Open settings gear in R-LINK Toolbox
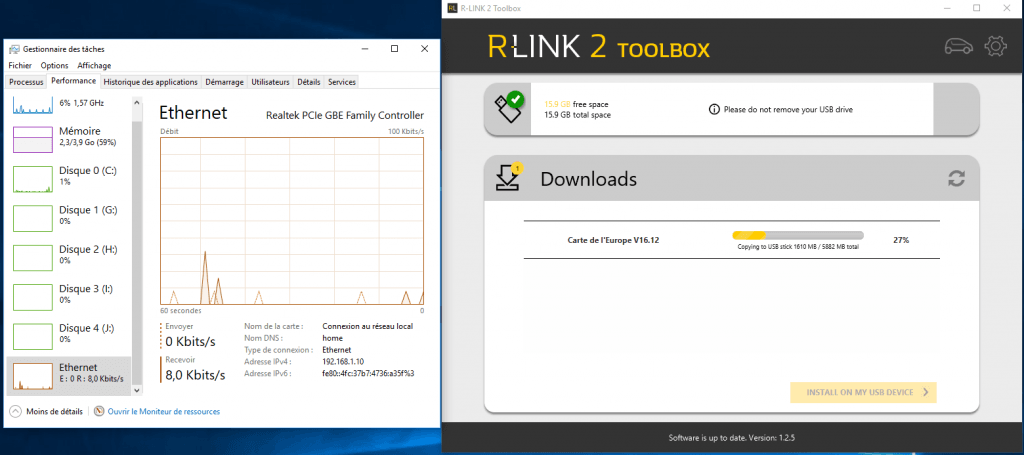This screenshot has width=1024, height=455. 994,47
